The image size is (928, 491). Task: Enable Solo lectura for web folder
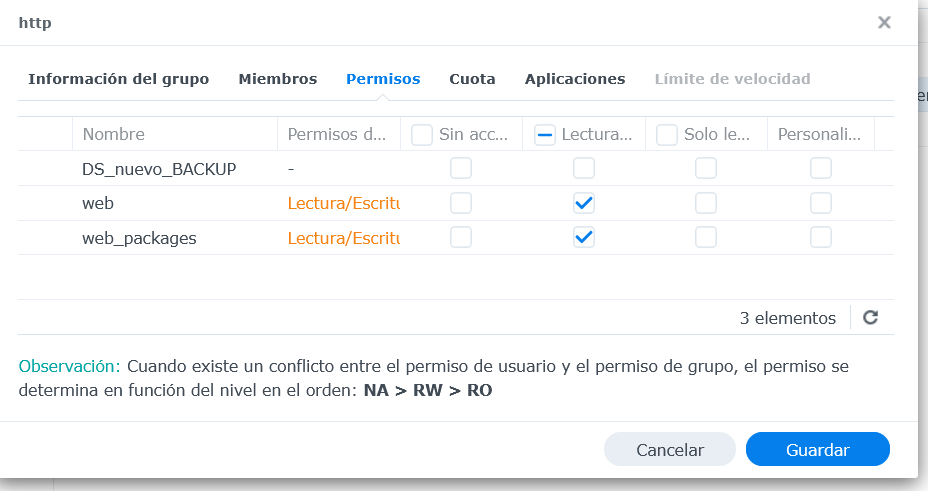pyautogui.click(x=706, y=203)
